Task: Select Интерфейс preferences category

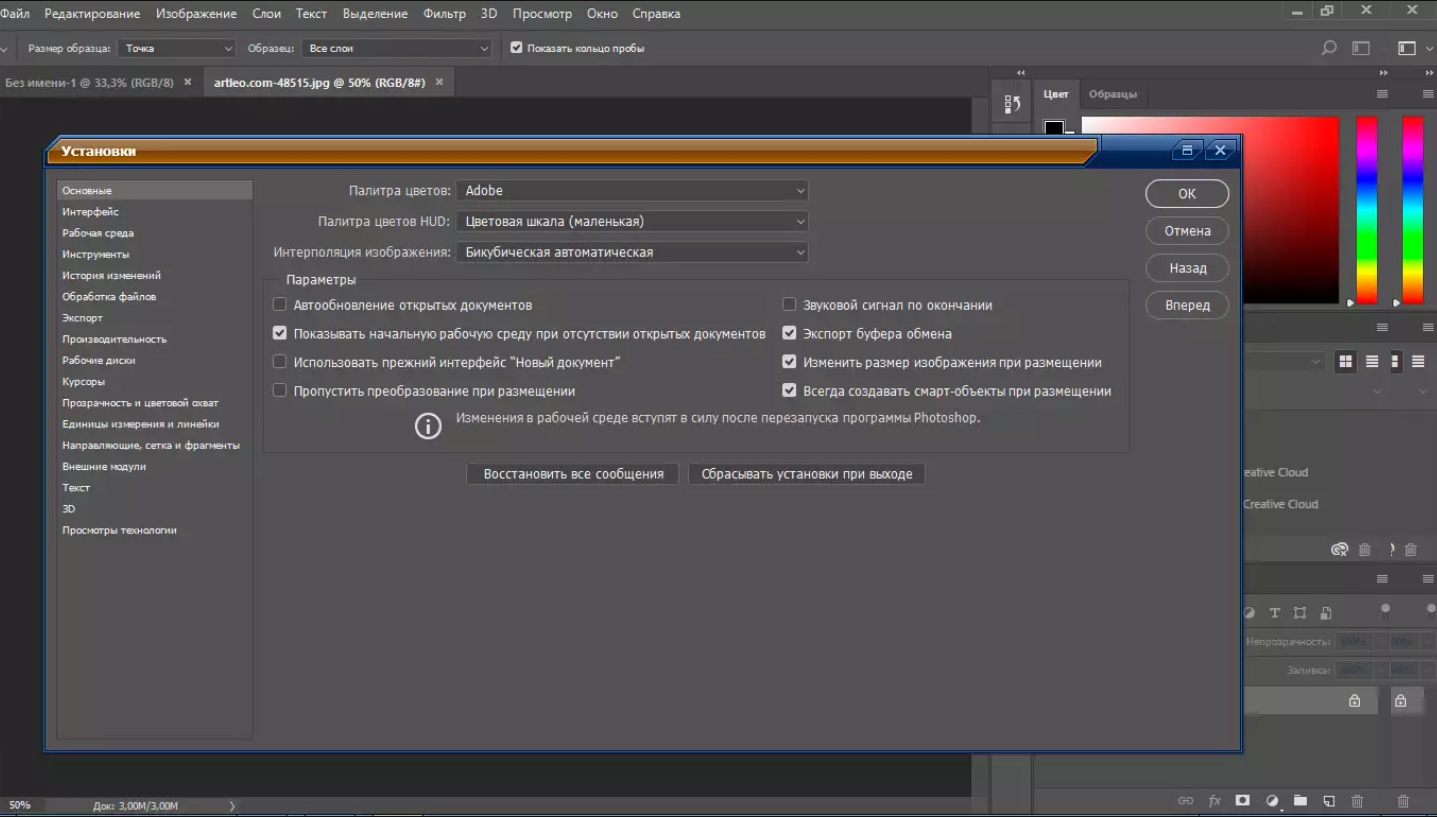Action: 154,212
